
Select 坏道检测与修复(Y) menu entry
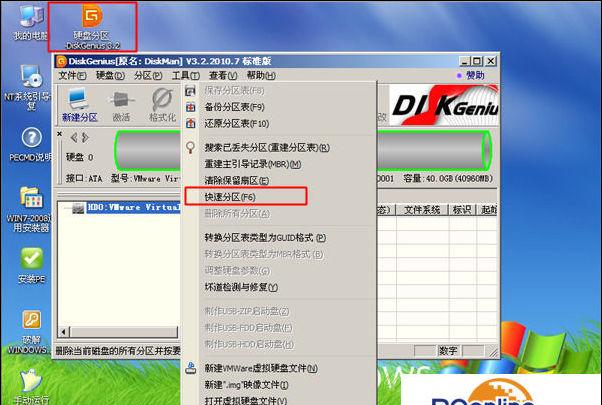[280, 287]
